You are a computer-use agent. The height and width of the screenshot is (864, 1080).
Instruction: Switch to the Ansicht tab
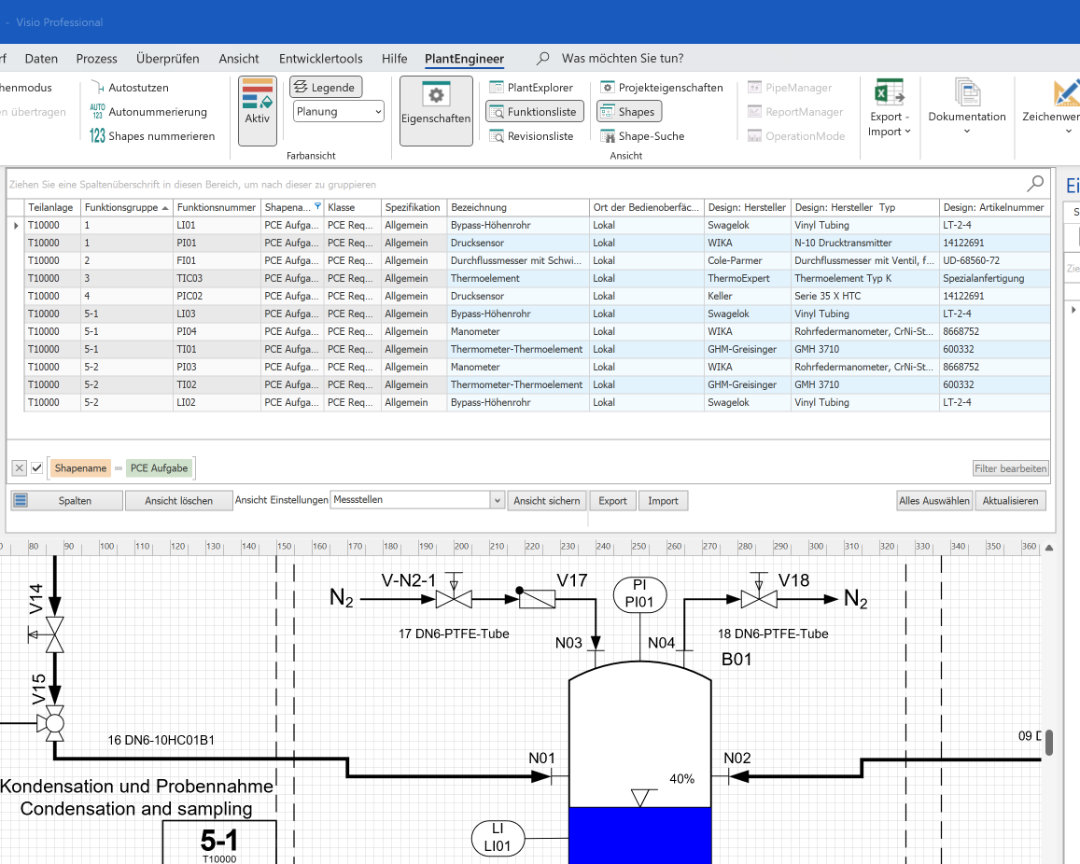[x=239, y=59]
